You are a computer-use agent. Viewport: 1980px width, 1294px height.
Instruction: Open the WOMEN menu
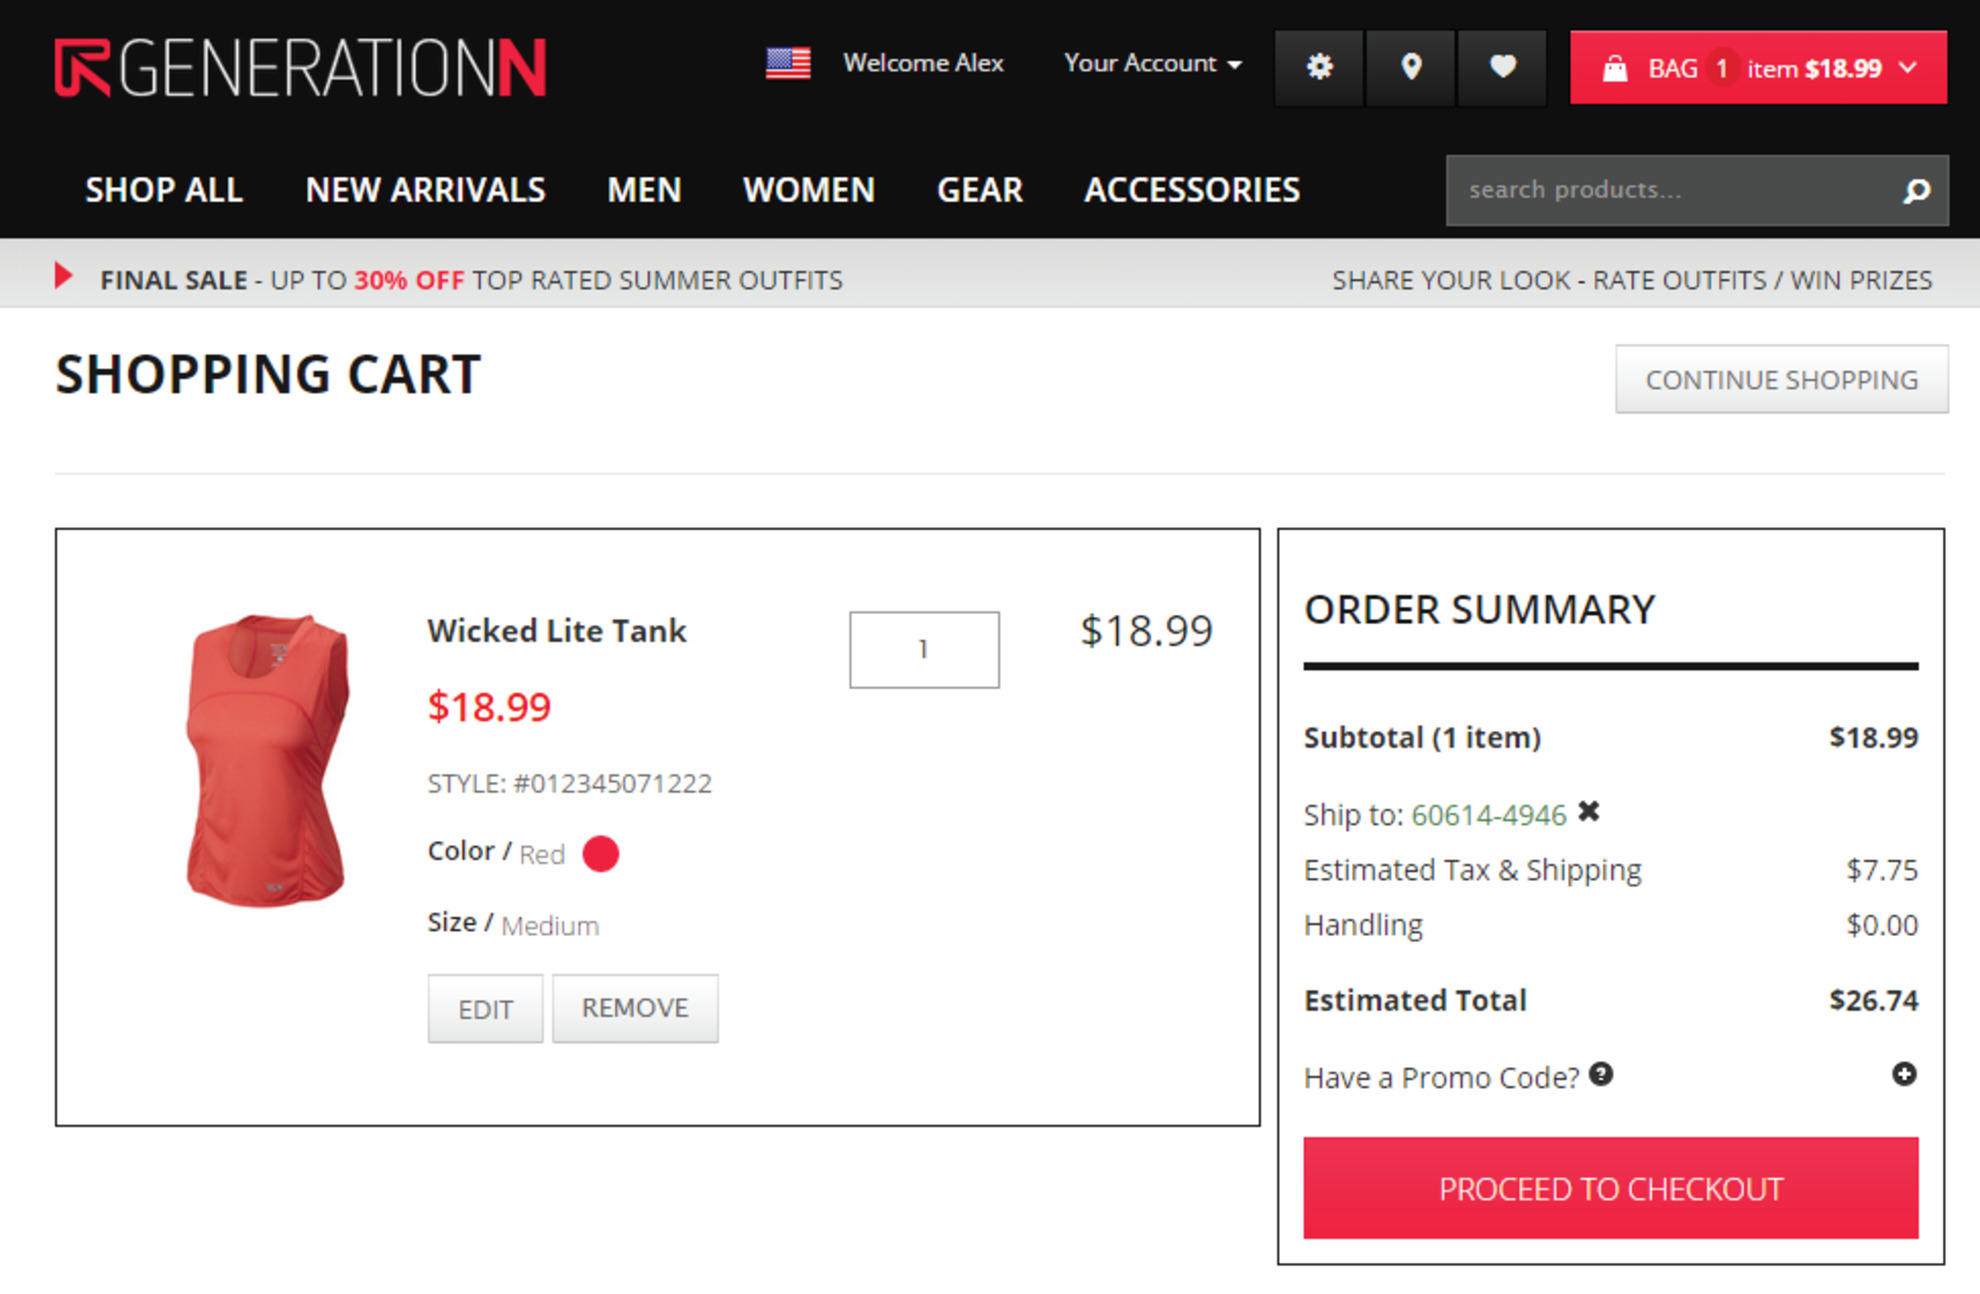[808, 190]
